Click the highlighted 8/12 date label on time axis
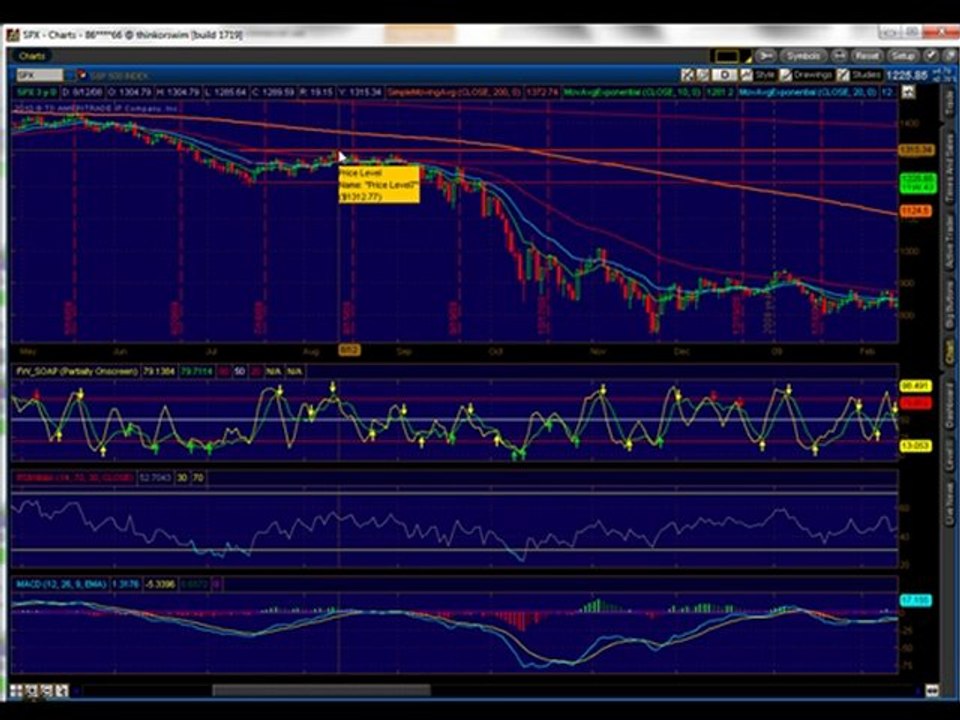 click(x=349, y=350)
